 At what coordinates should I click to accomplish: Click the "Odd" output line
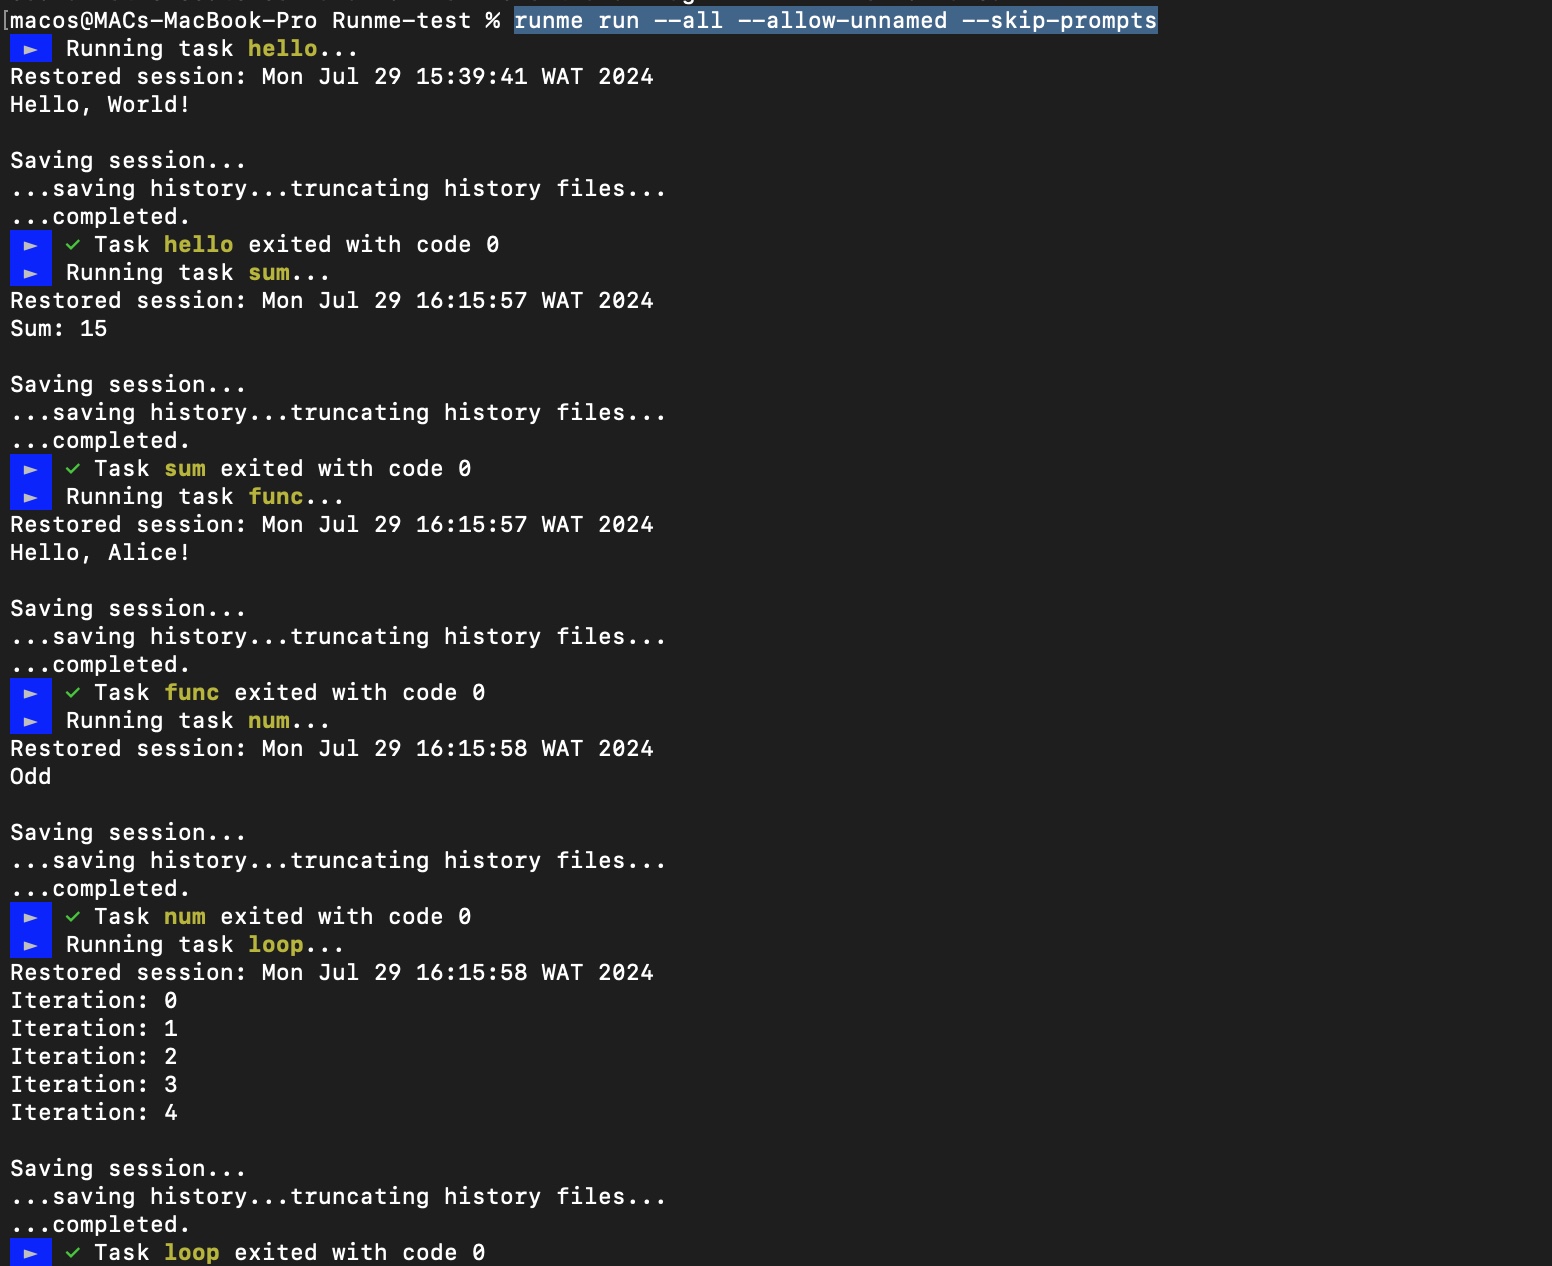(30, 777)
